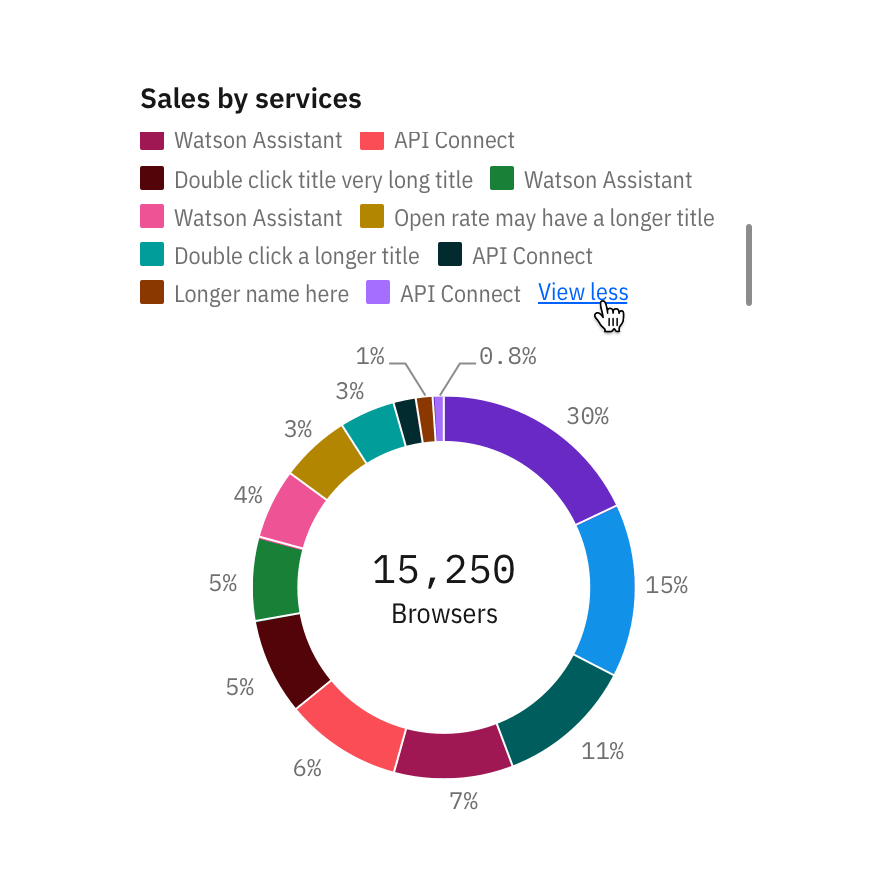Toggle the mustard Open rate legend swatch
This screenshot has width=896, height=896.
coord(372,217)
